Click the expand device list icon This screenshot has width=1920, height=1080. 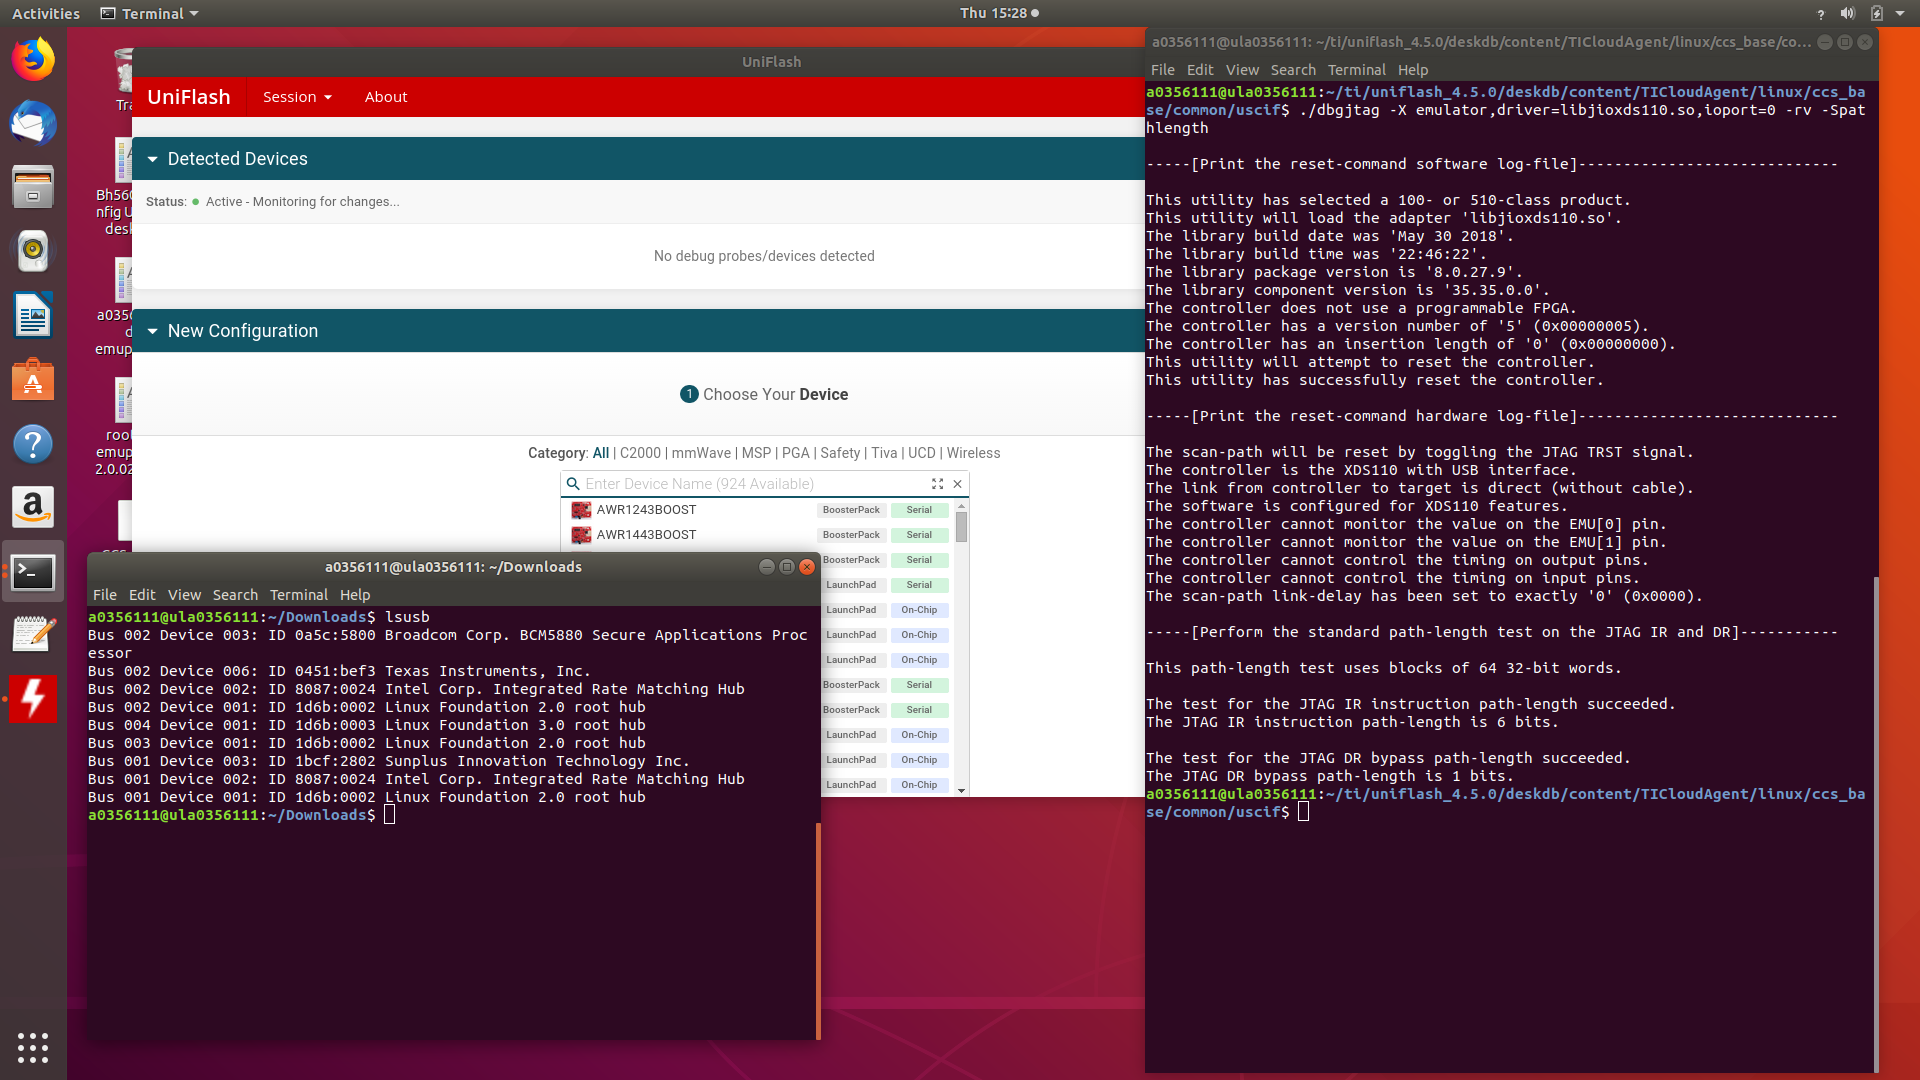point(937,484)
